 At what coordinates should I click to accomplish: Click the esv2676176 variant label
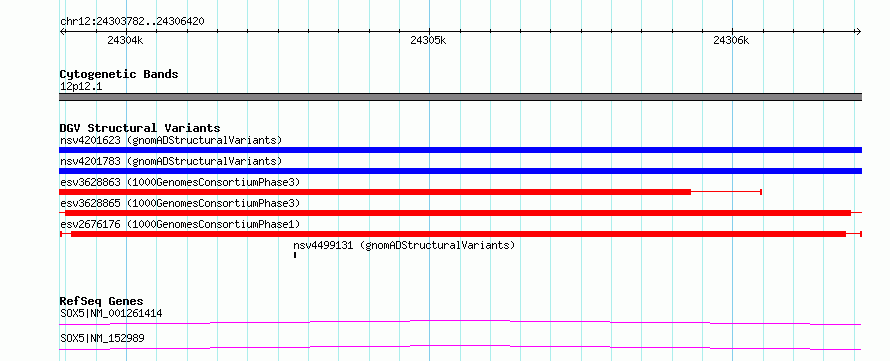point(179,224)
